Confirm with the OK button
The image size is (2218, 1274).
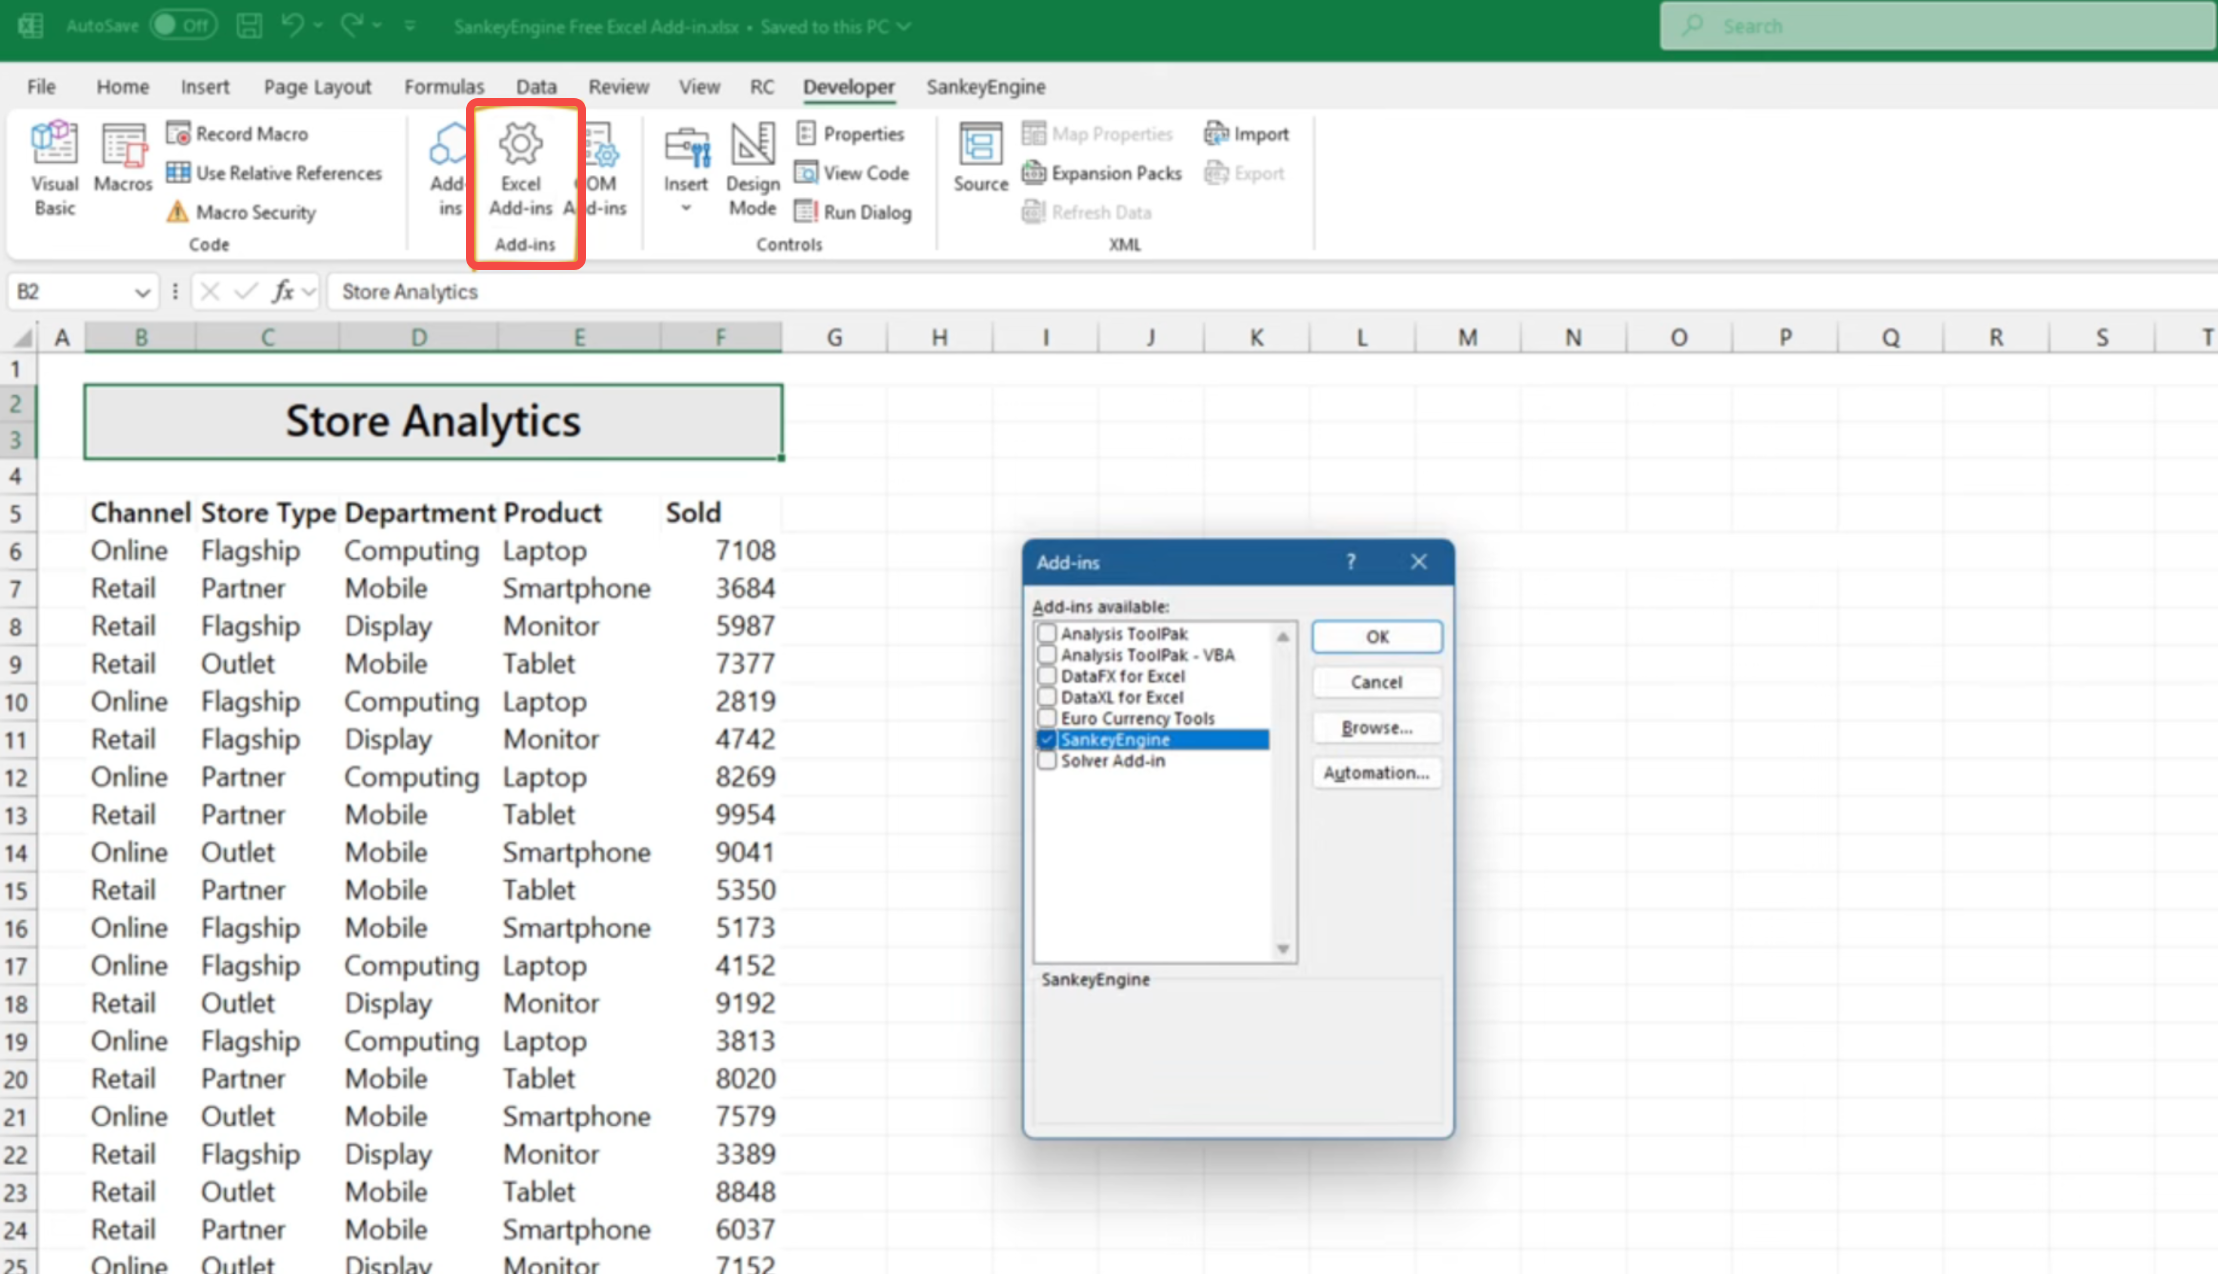click(1377, 637)
